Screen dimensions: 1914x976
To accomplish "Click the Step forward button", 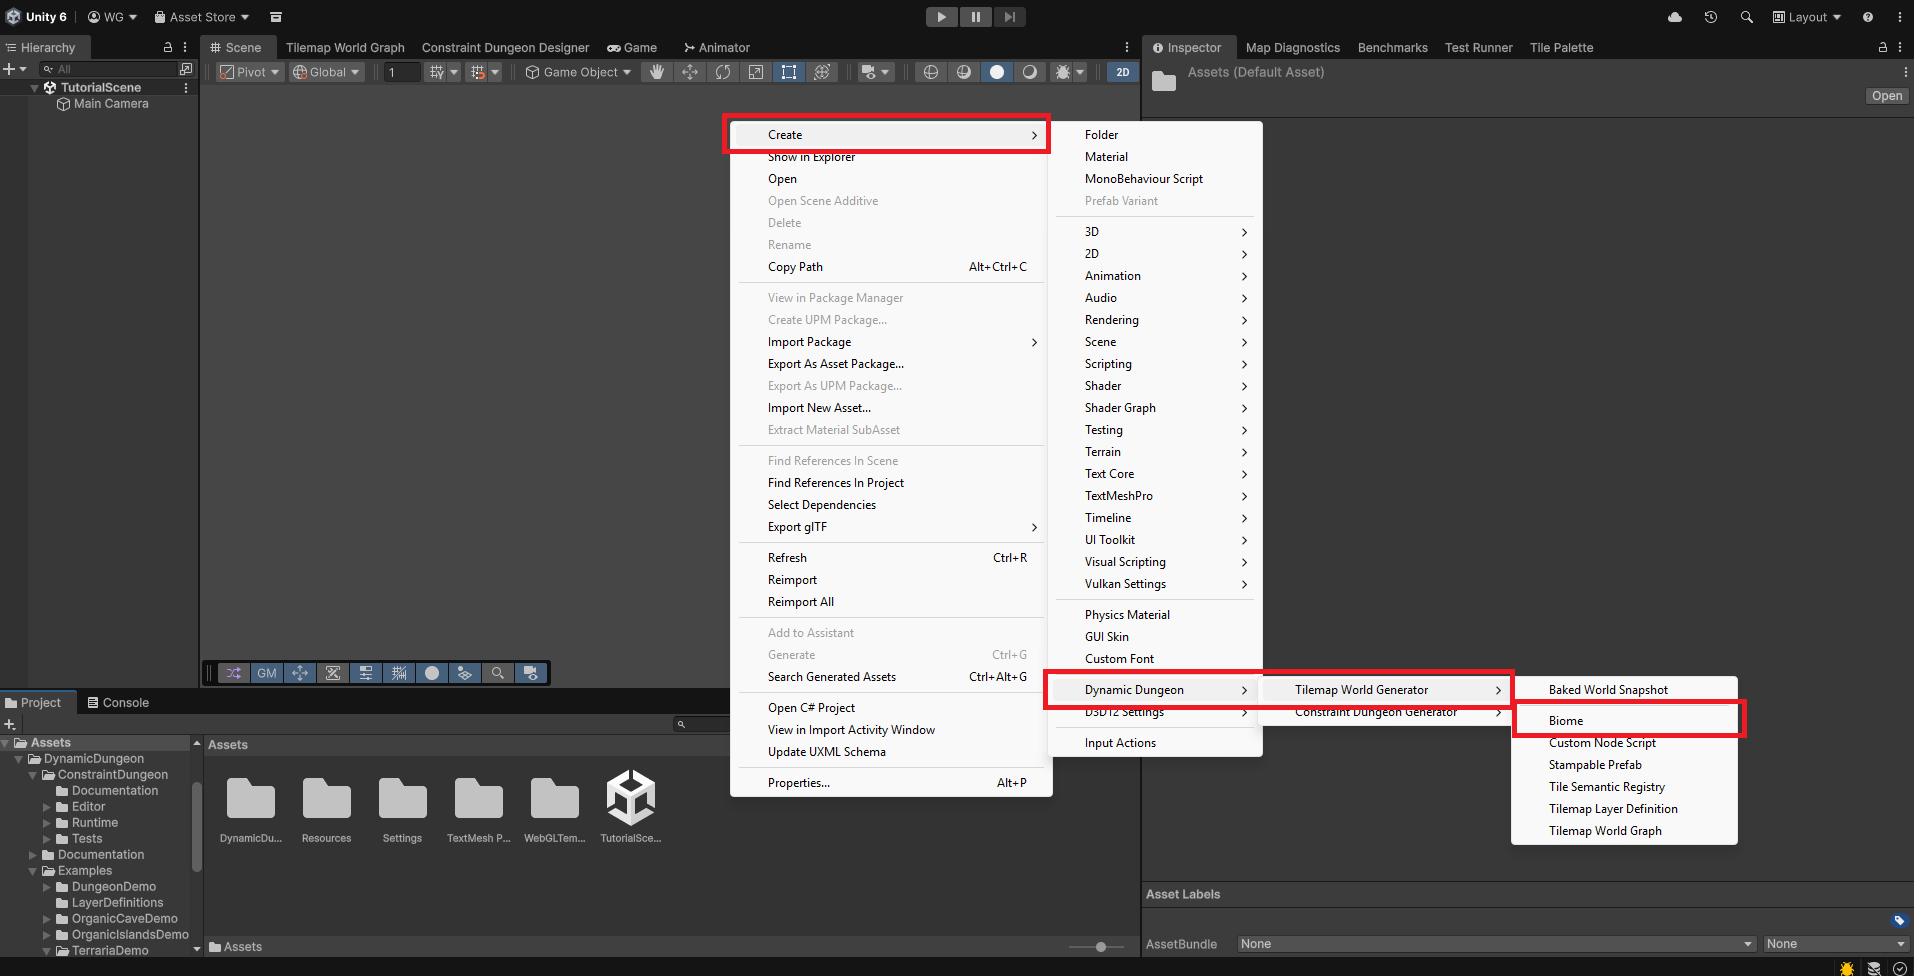I will [x=1010, y=17].
